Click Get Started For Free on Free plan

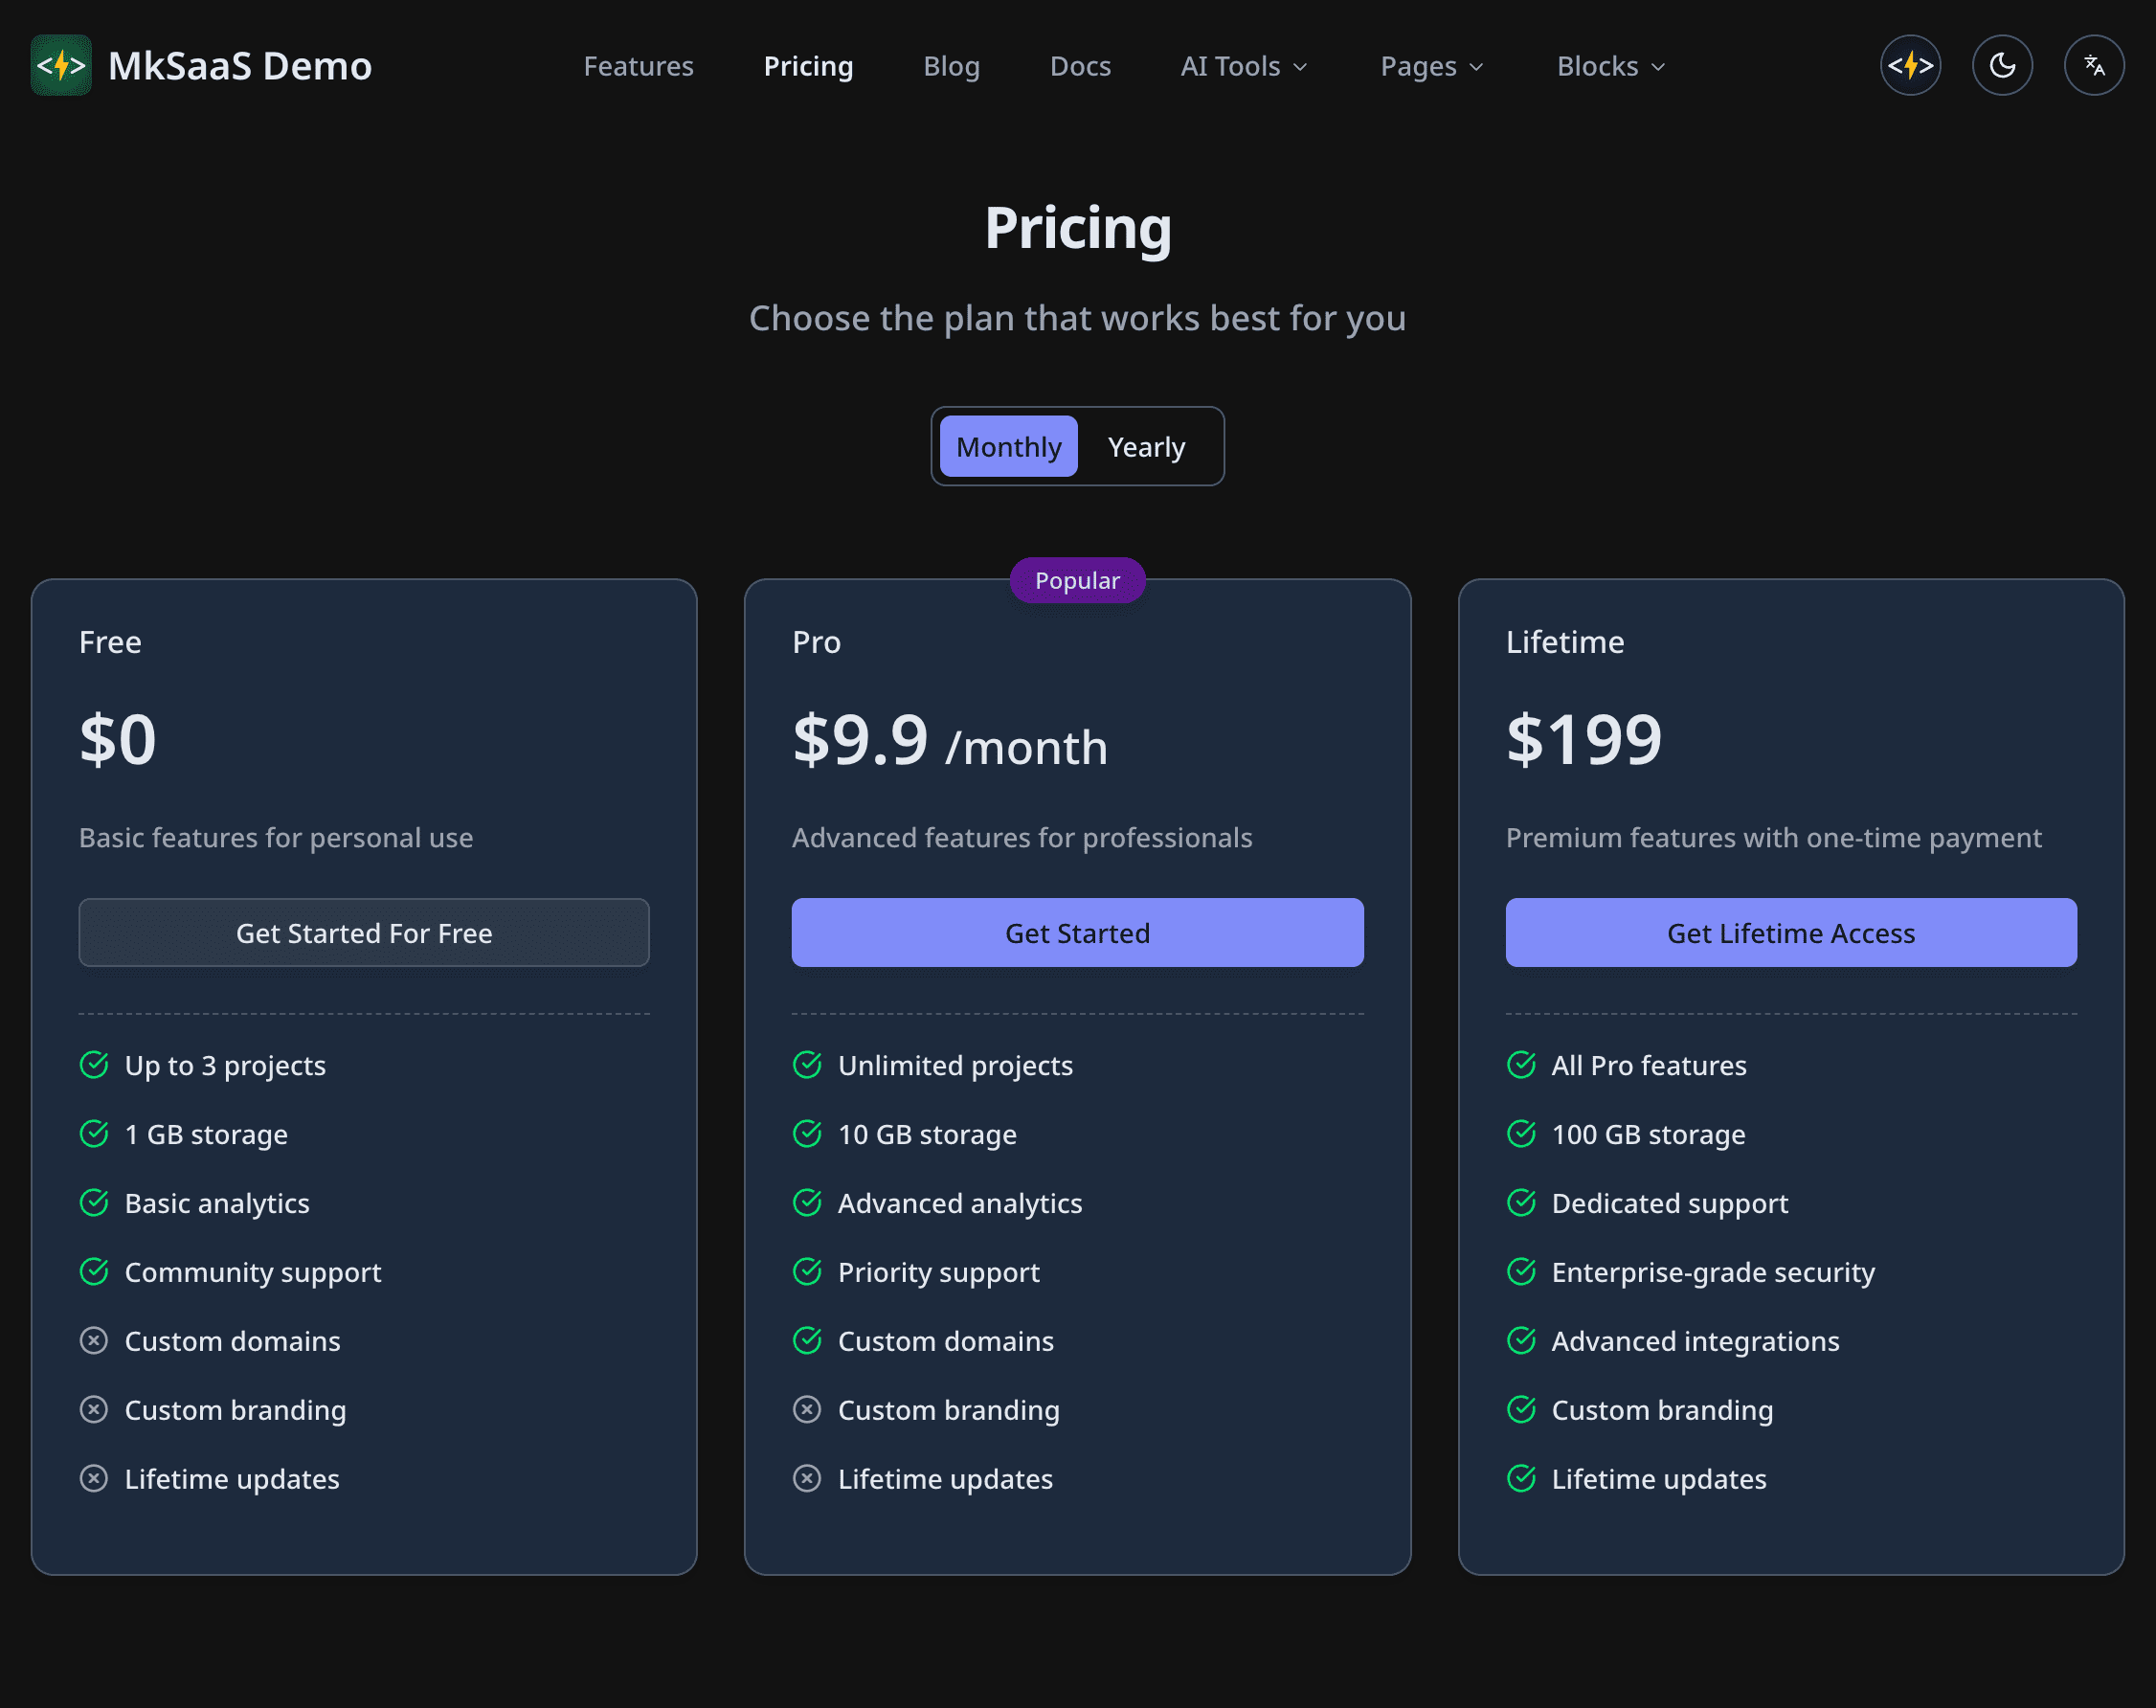364,932
